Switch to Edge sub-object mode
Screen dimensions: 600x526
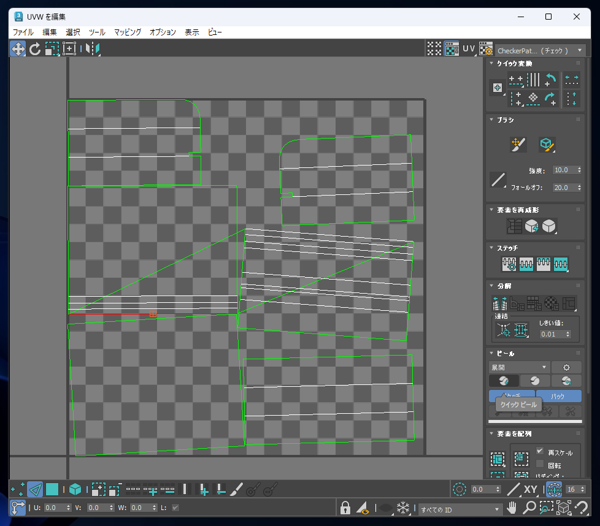35,489
